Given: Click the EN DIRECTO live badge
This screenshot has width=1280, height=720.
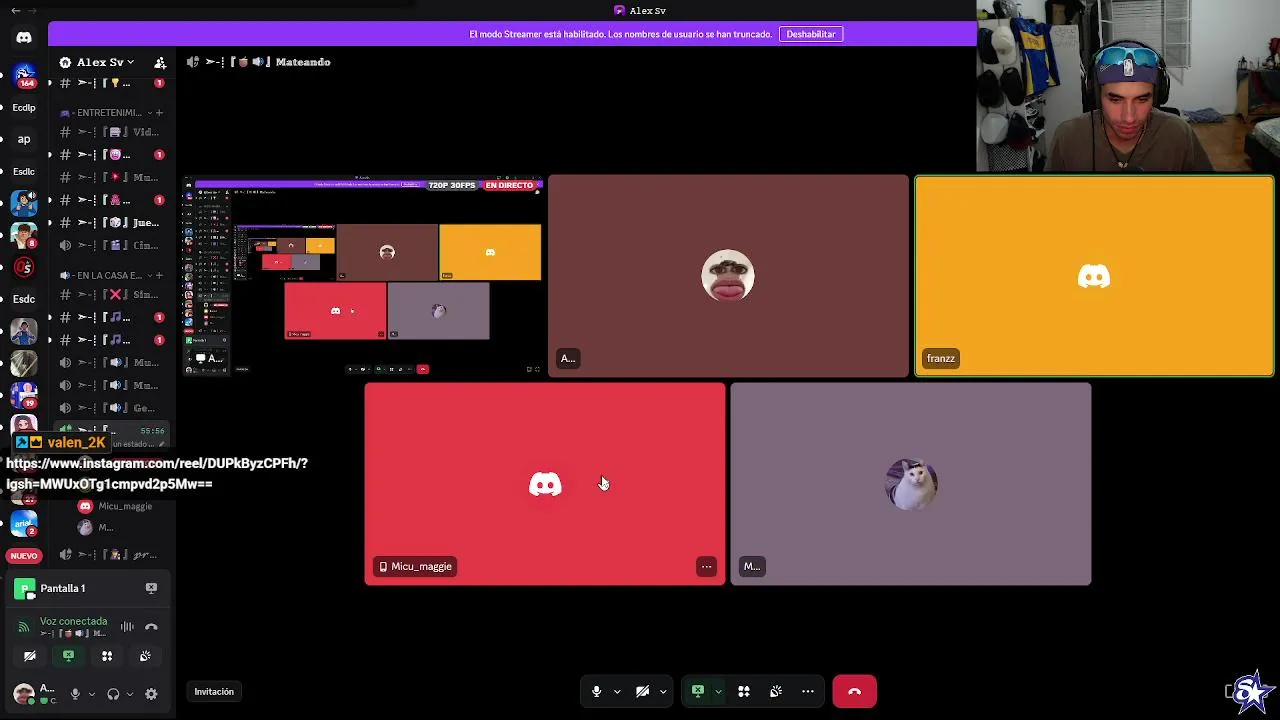Looking at the screenshot, I should point(509,185).
